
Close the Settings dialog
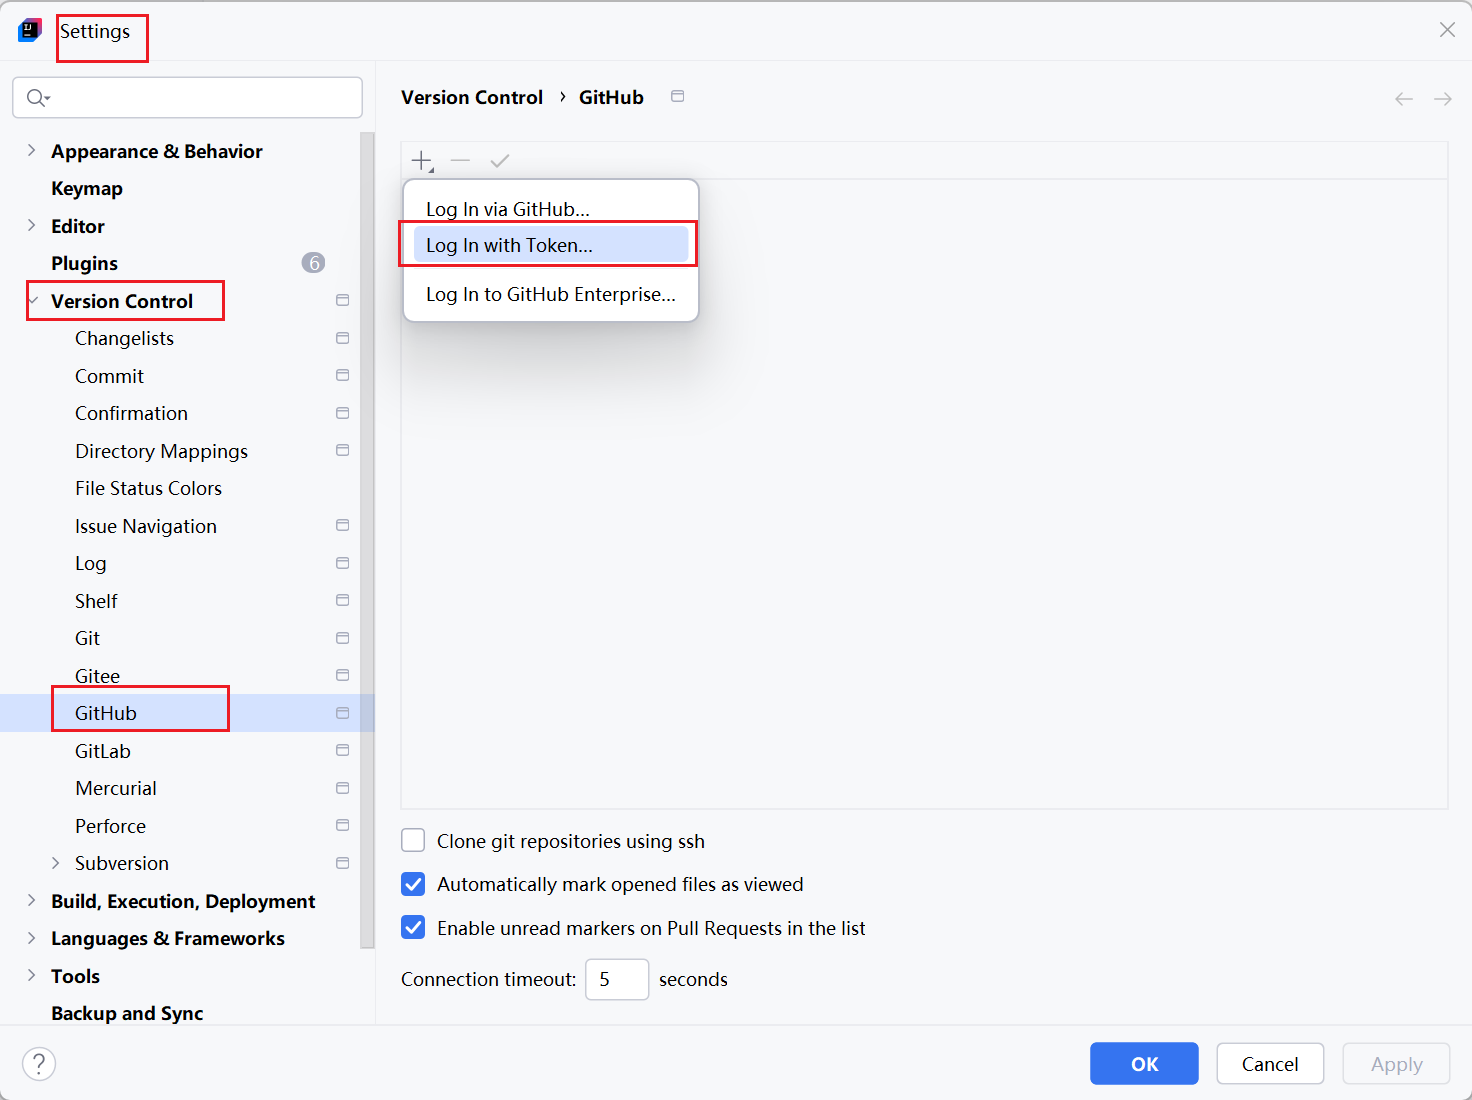click(1447, 30)
